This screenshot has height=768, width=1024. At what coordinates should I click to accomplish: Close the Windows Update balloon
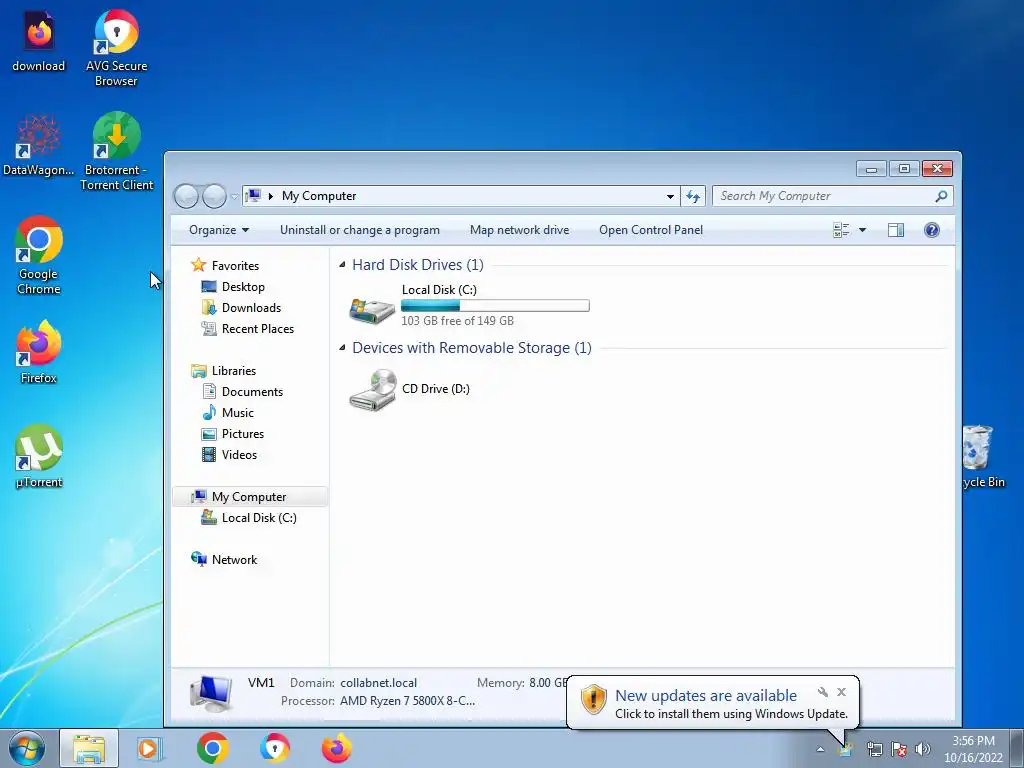click(842, 692)
